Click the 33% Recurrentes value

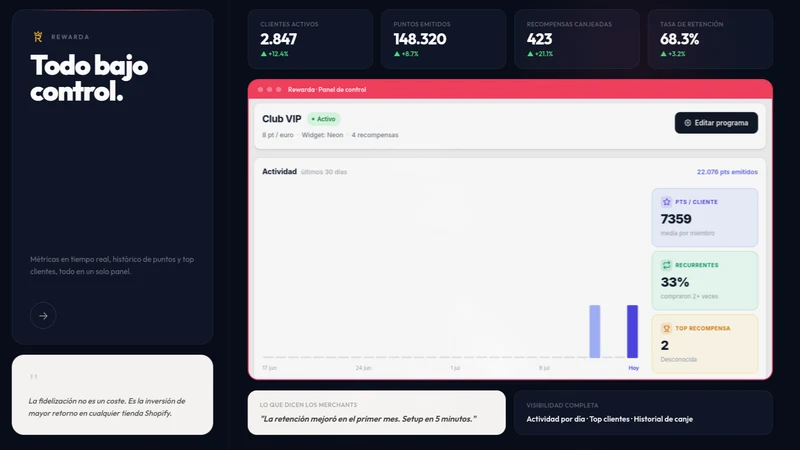[x=674, y=282]
